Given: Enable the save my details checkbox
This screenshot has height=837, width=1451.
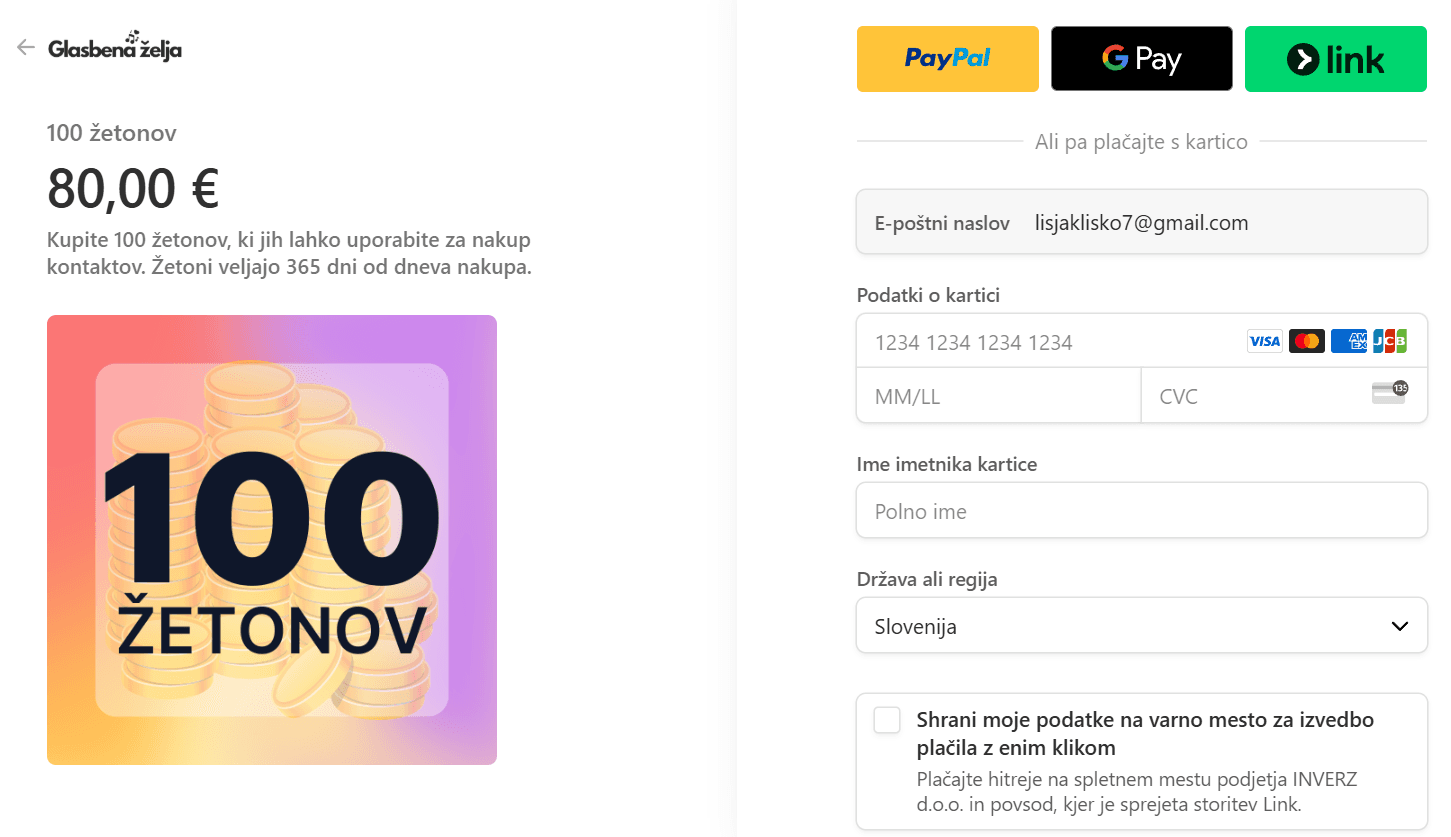Looking at the screenshot, I should tap(887, 720).
